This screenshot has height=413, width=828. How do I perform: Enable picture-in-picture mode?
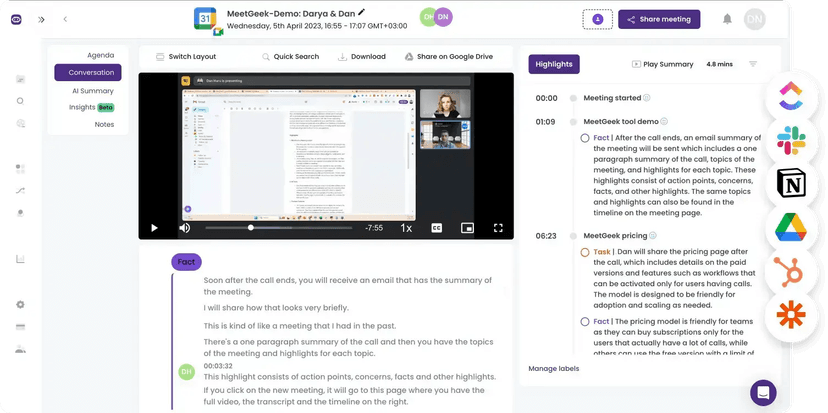(467, 228)
